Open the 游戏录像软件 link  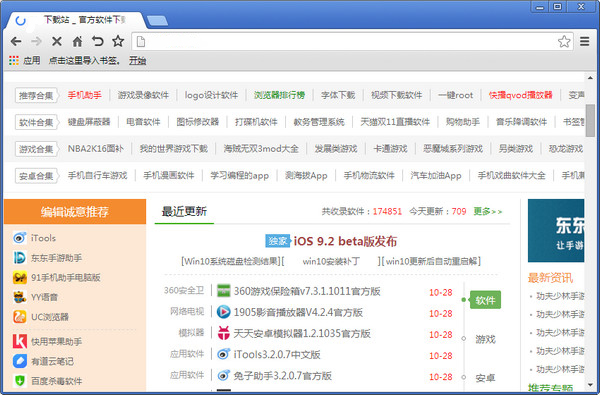pos(143,95)
